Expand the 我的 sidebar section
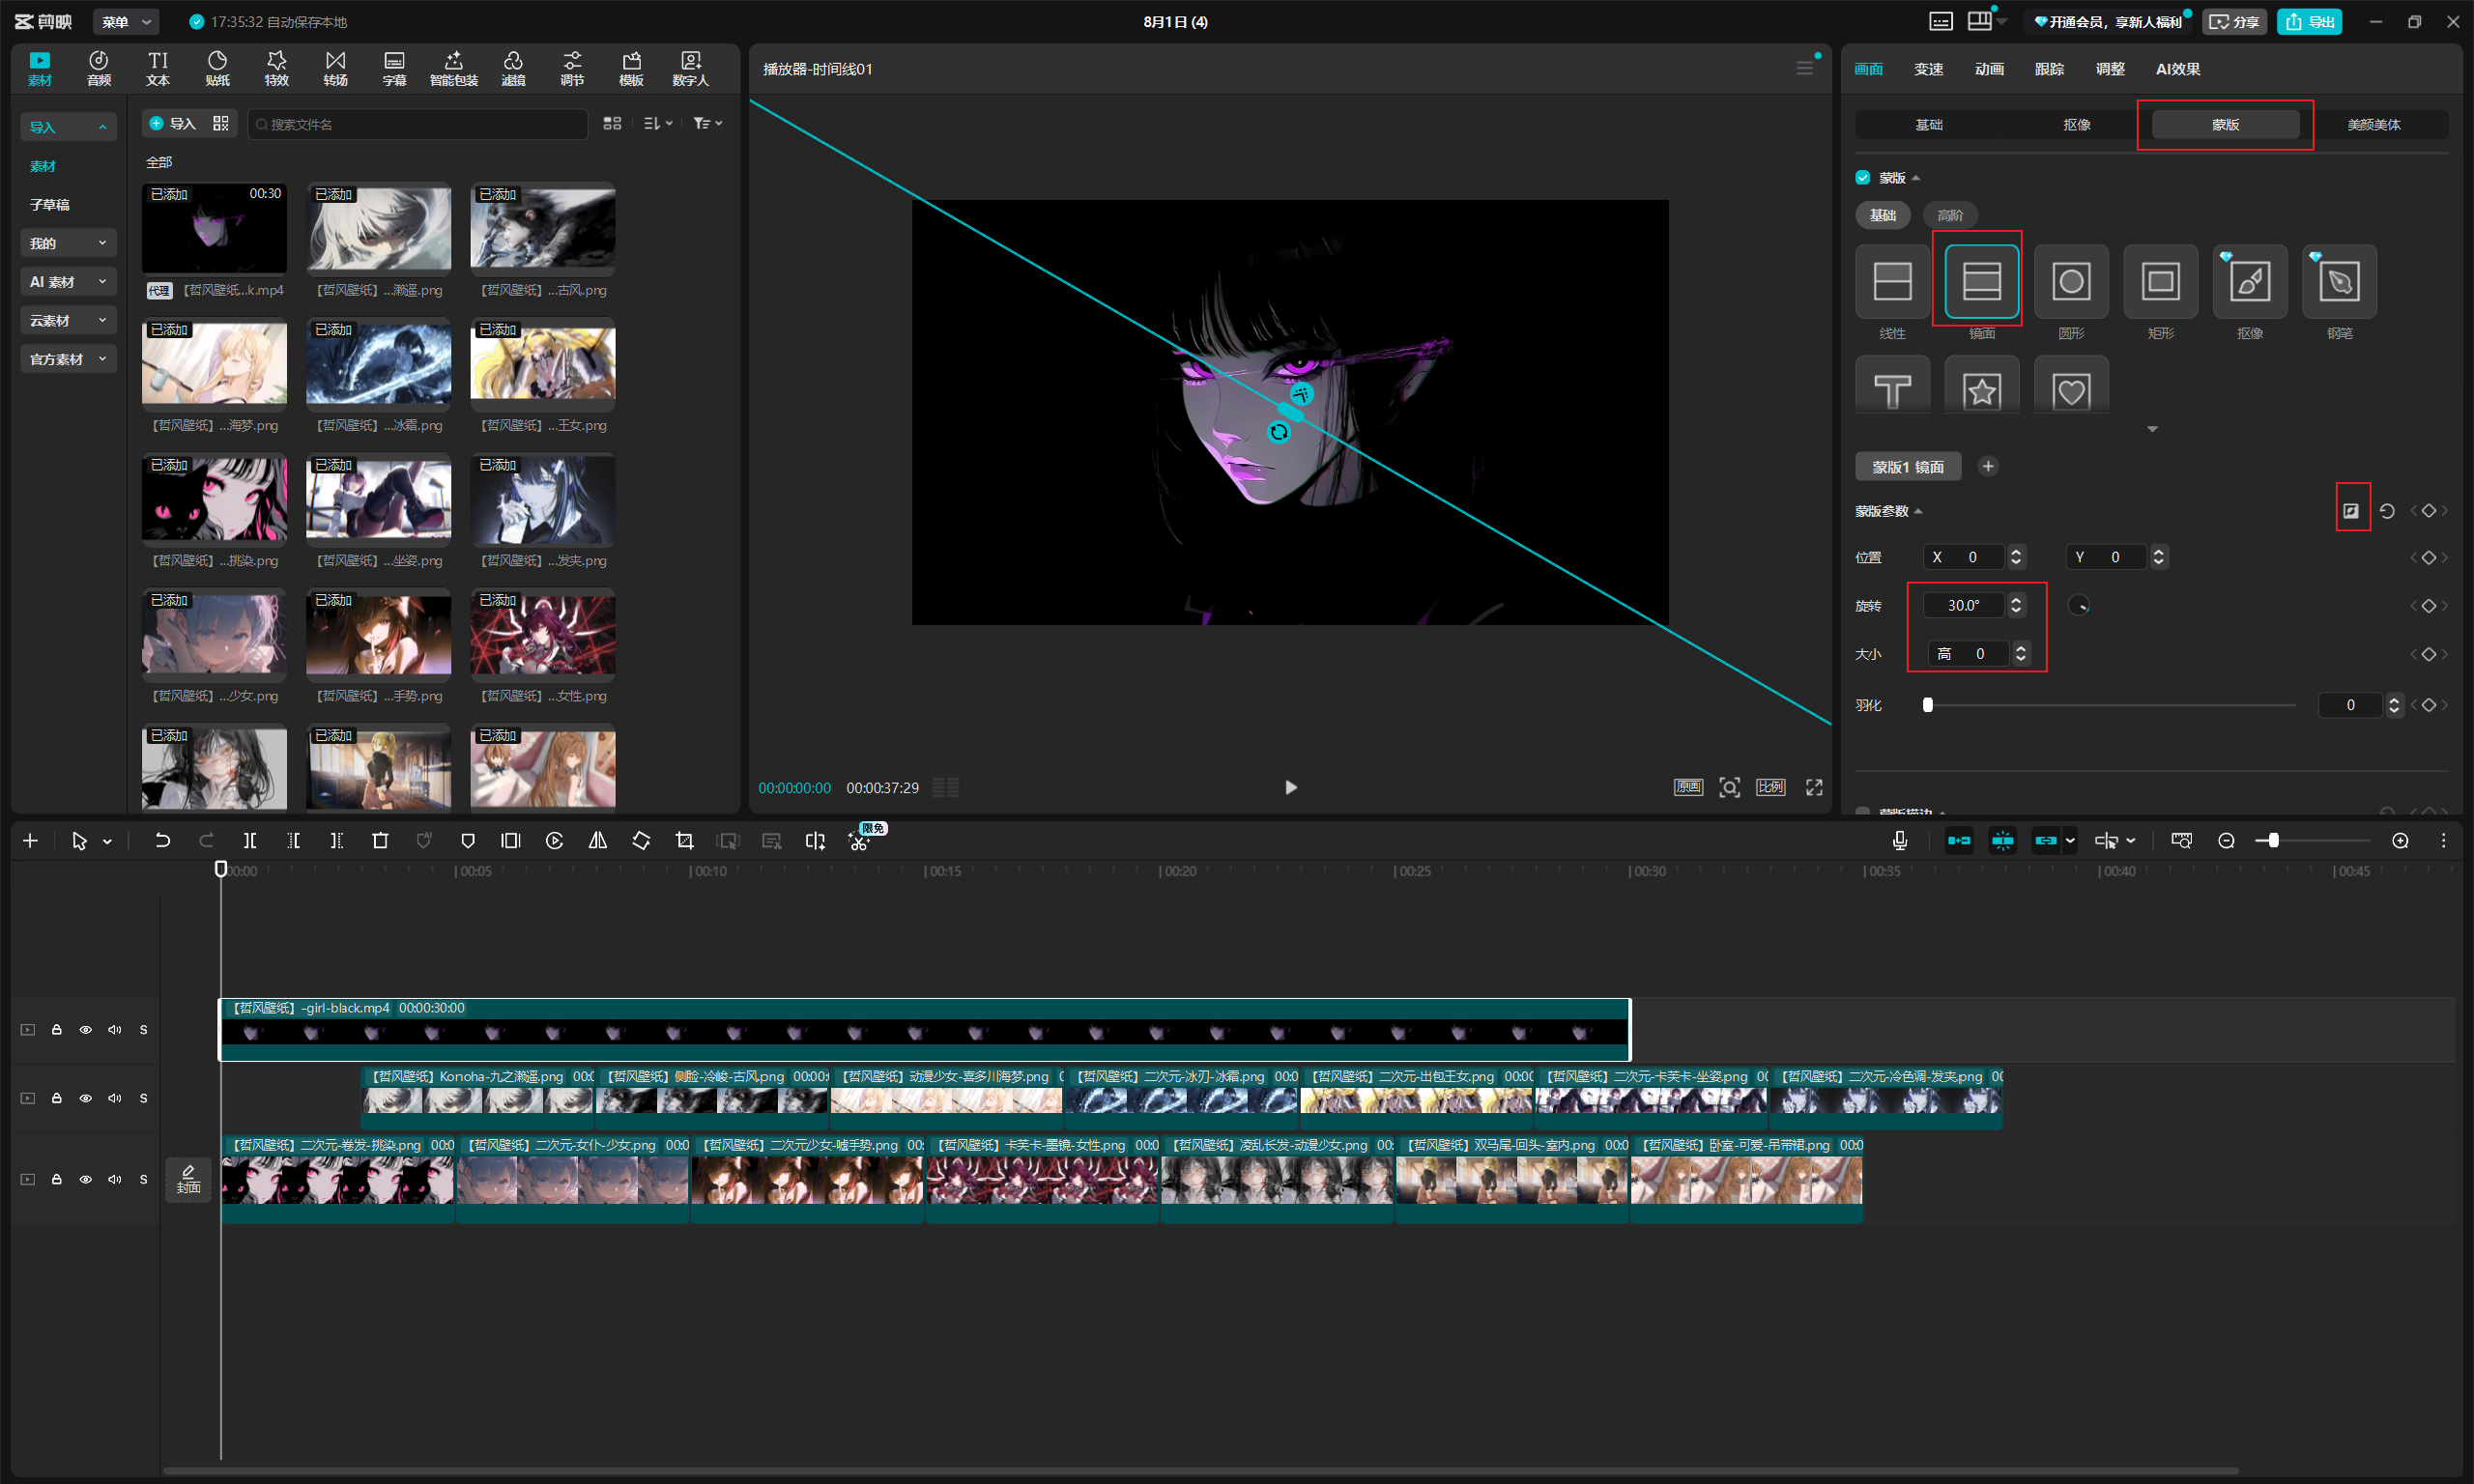The width and height of the screenshot is (2474, 1484). (x=68, y=243)
